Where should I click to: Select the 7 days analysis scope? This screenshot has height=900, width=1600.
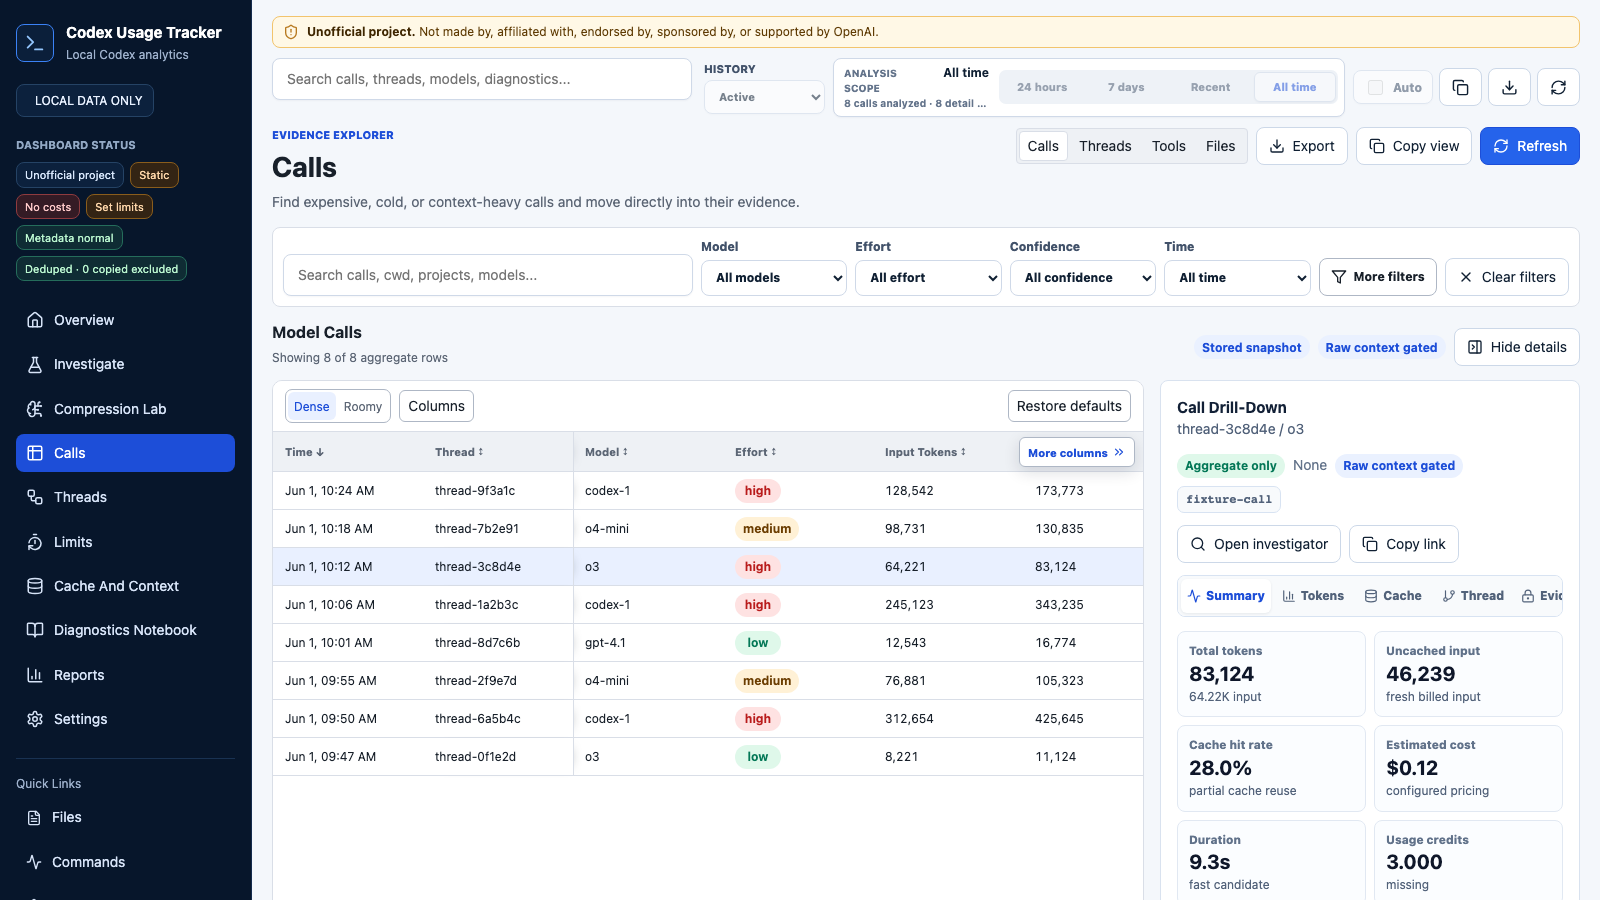(1125, 88)
